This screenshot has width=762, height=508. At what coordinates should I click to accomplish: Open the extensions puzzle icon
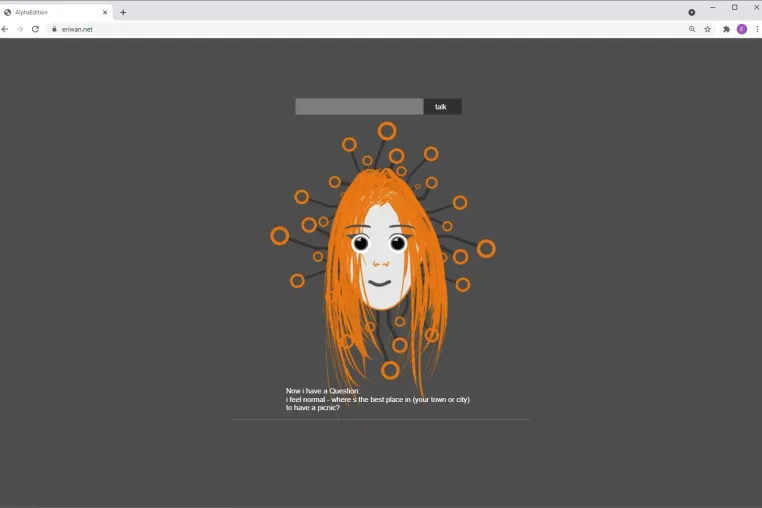pyautogui.click(x=727, y=29)
